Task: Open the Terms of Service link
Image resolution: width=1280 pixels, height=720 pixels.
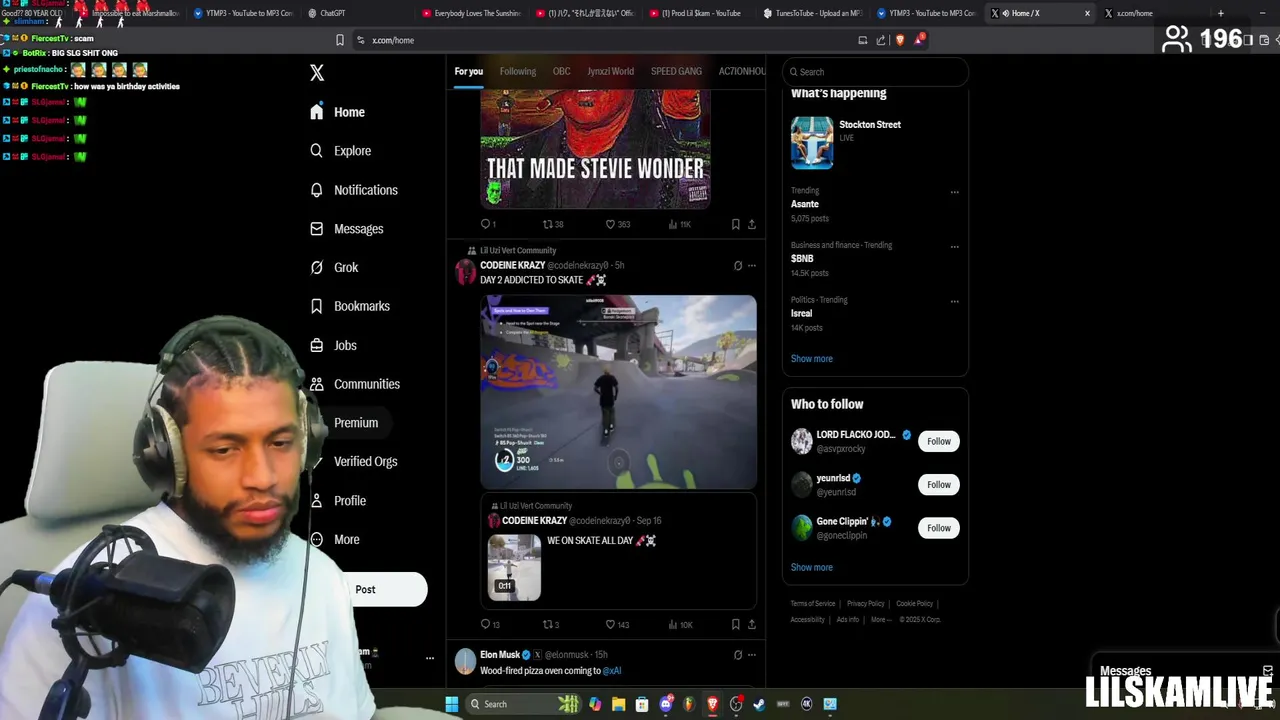Action: pyautogui.click(x=813, y=604)
